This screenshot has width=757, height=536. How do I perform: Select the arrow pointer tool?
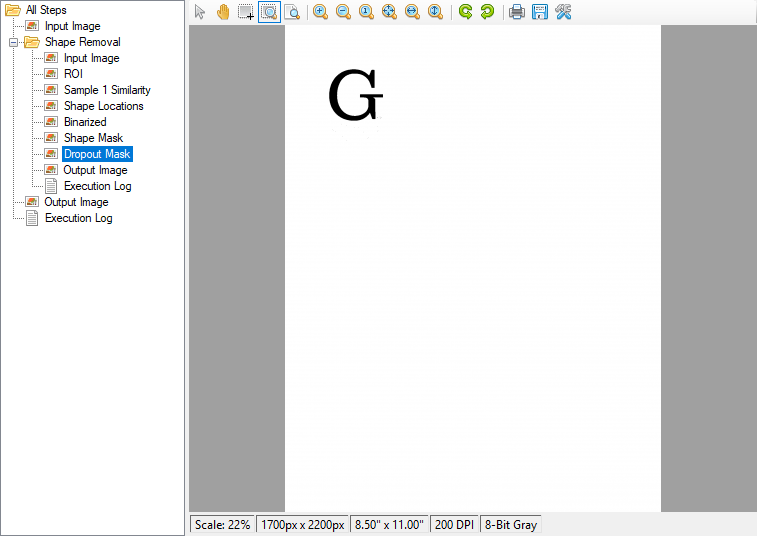coord(200,12)
